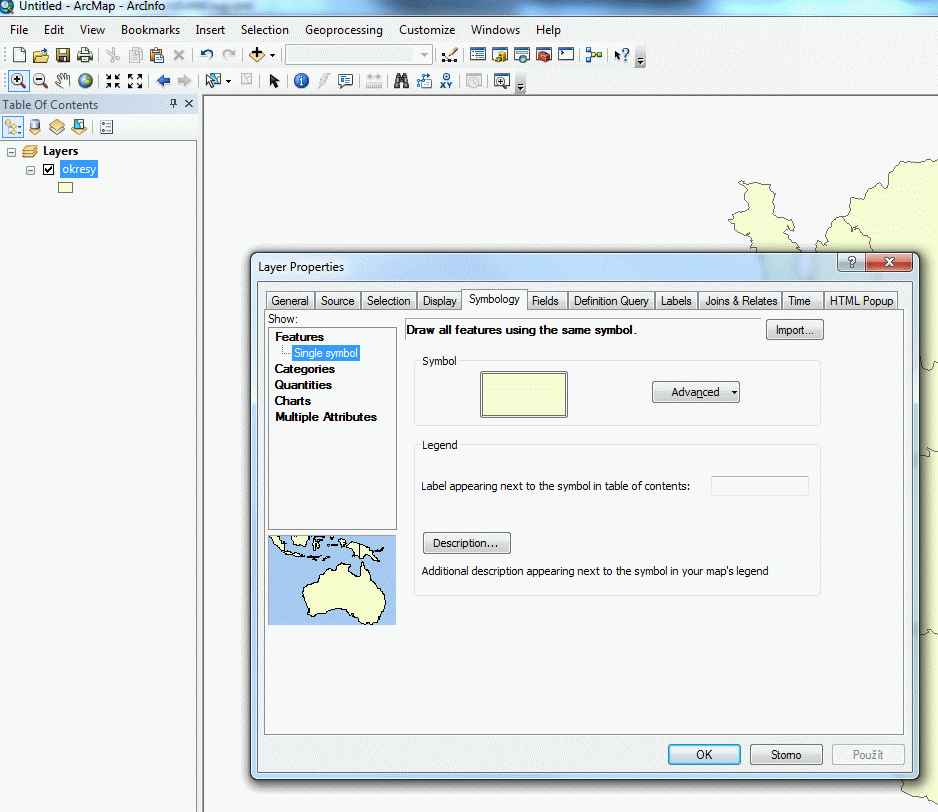Save the map document
Image resolution: width=938 pixels, height=812 pixels.
coord(63,55)
